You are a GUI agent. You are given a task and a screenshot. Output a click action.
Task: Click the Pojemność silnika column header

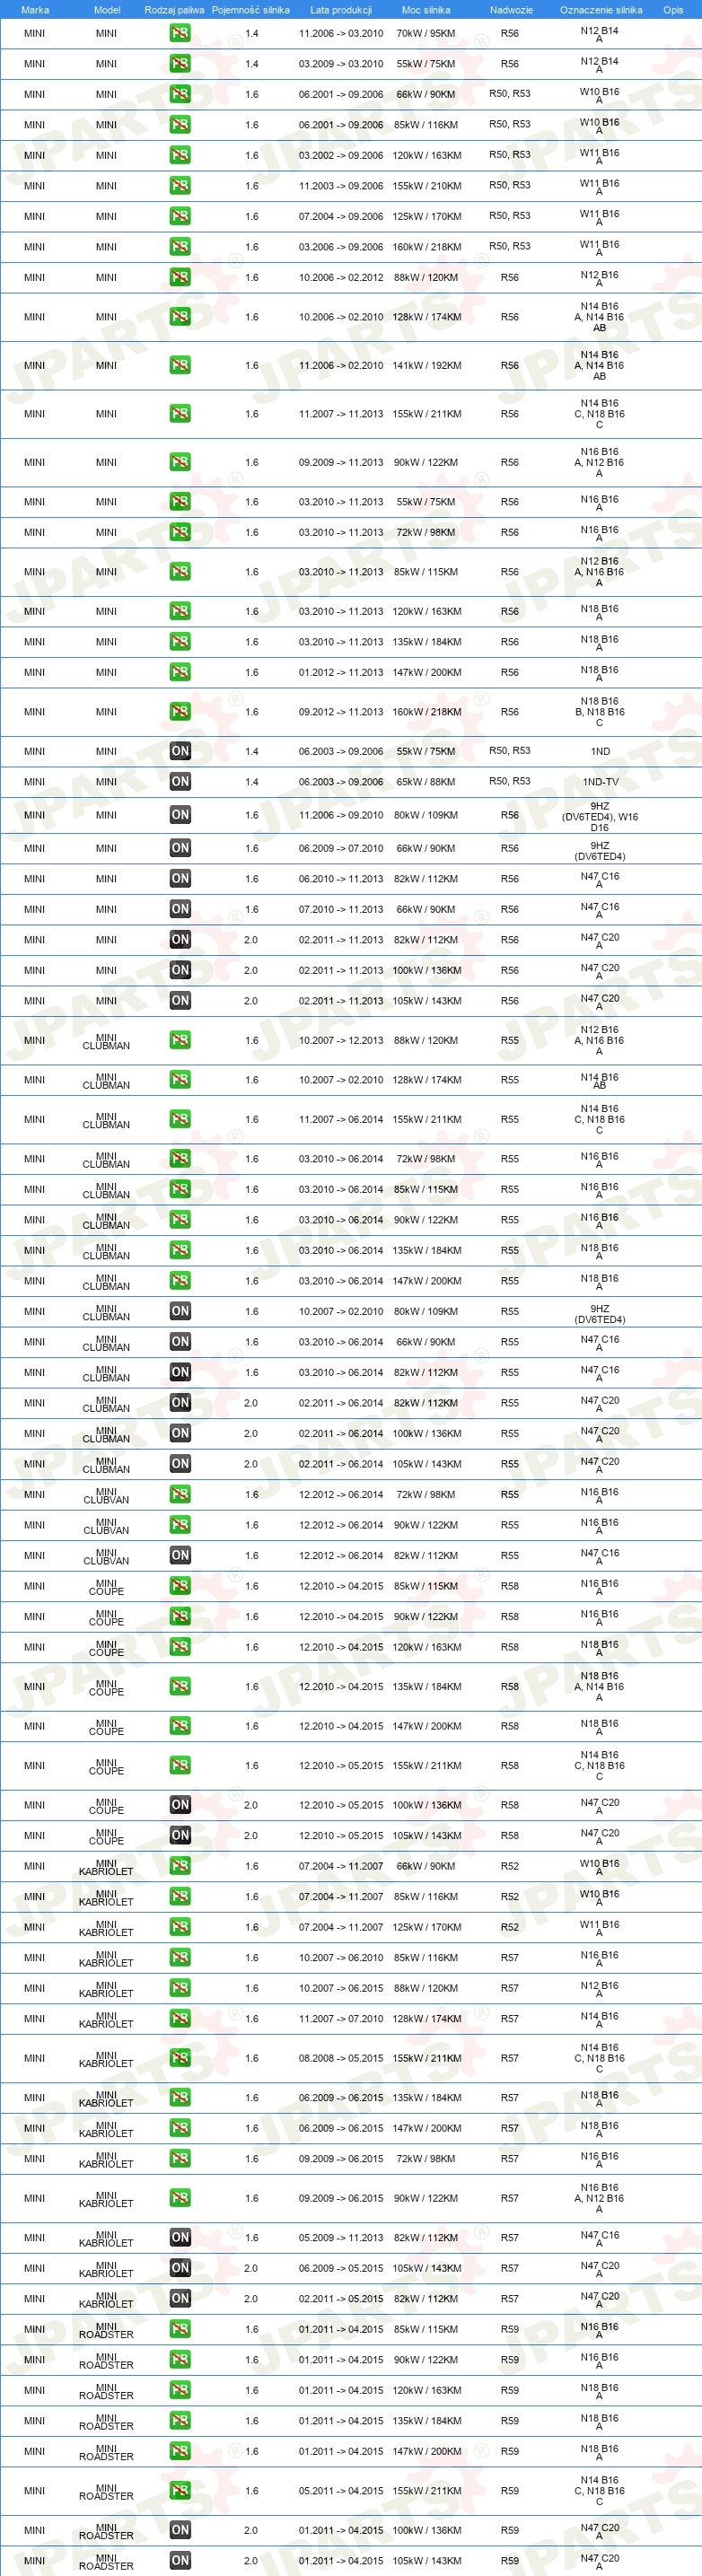coord(250,10)
